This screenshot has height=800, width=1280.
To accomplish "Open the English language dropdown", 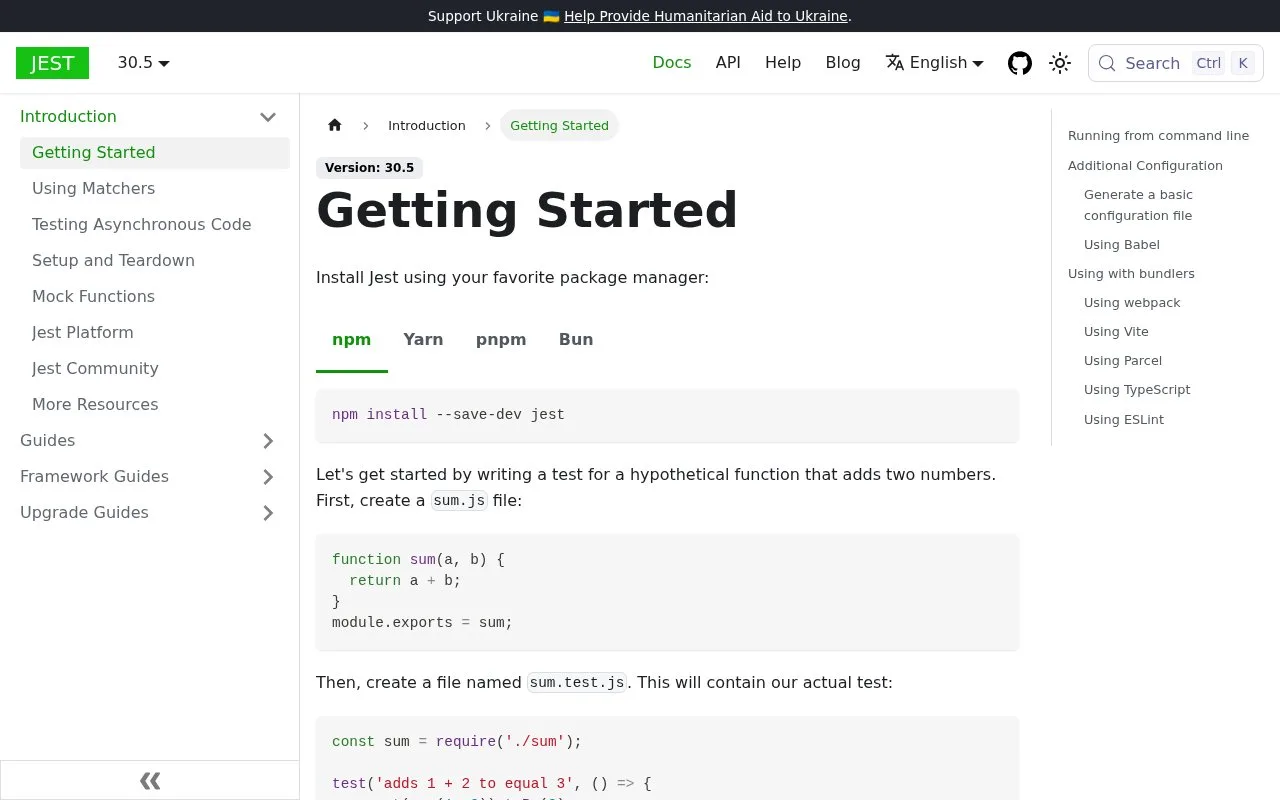I will (x=934, y=62).
